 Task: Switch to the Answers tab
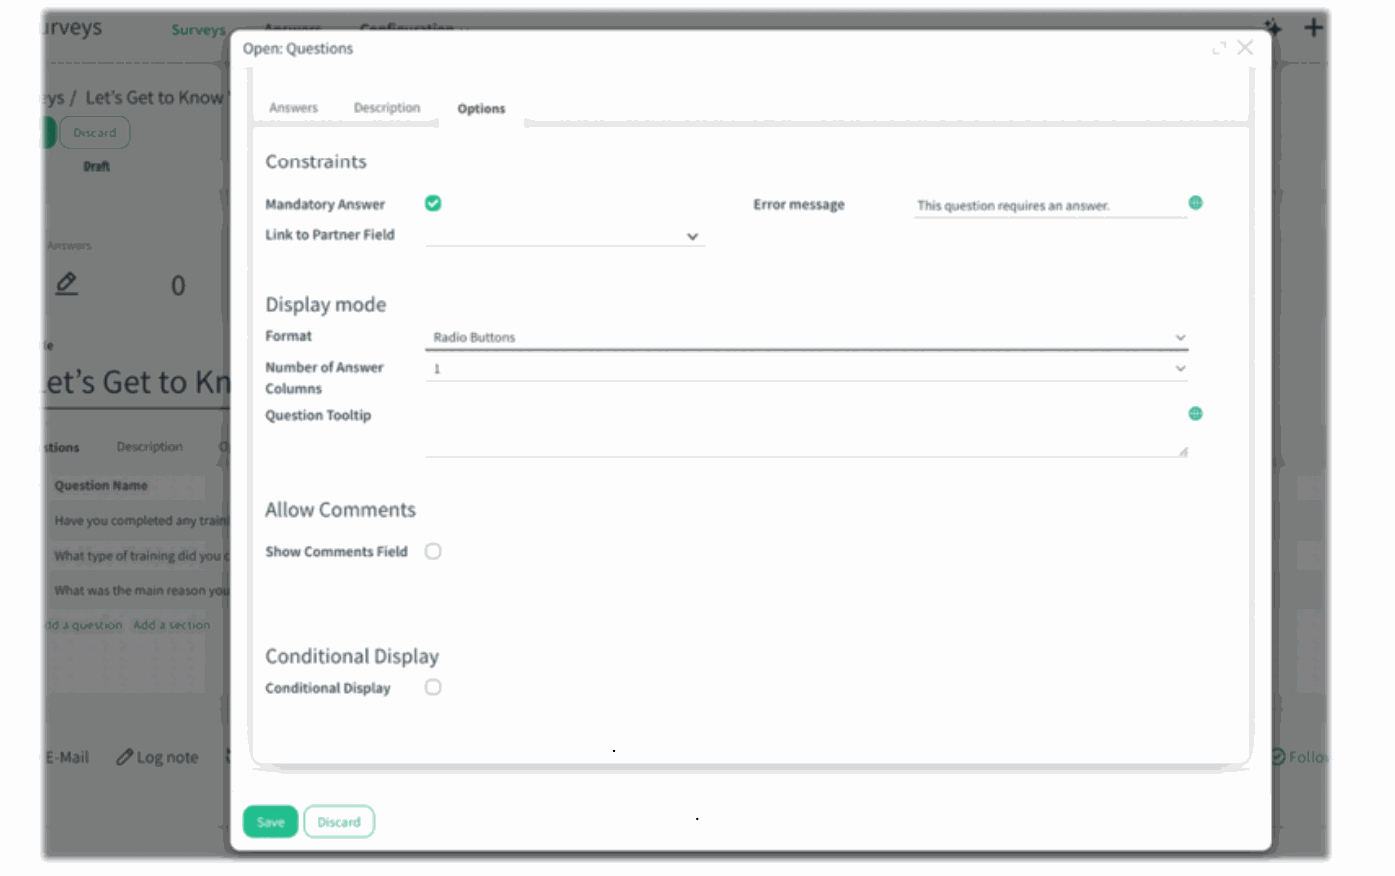[293, 108]
